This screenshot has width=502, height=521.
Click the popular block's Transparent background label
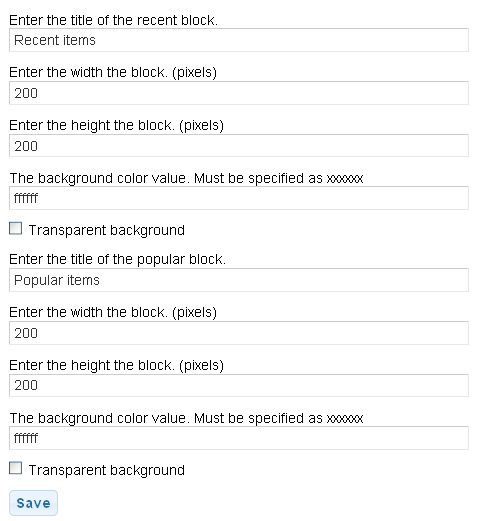point(107,470)
